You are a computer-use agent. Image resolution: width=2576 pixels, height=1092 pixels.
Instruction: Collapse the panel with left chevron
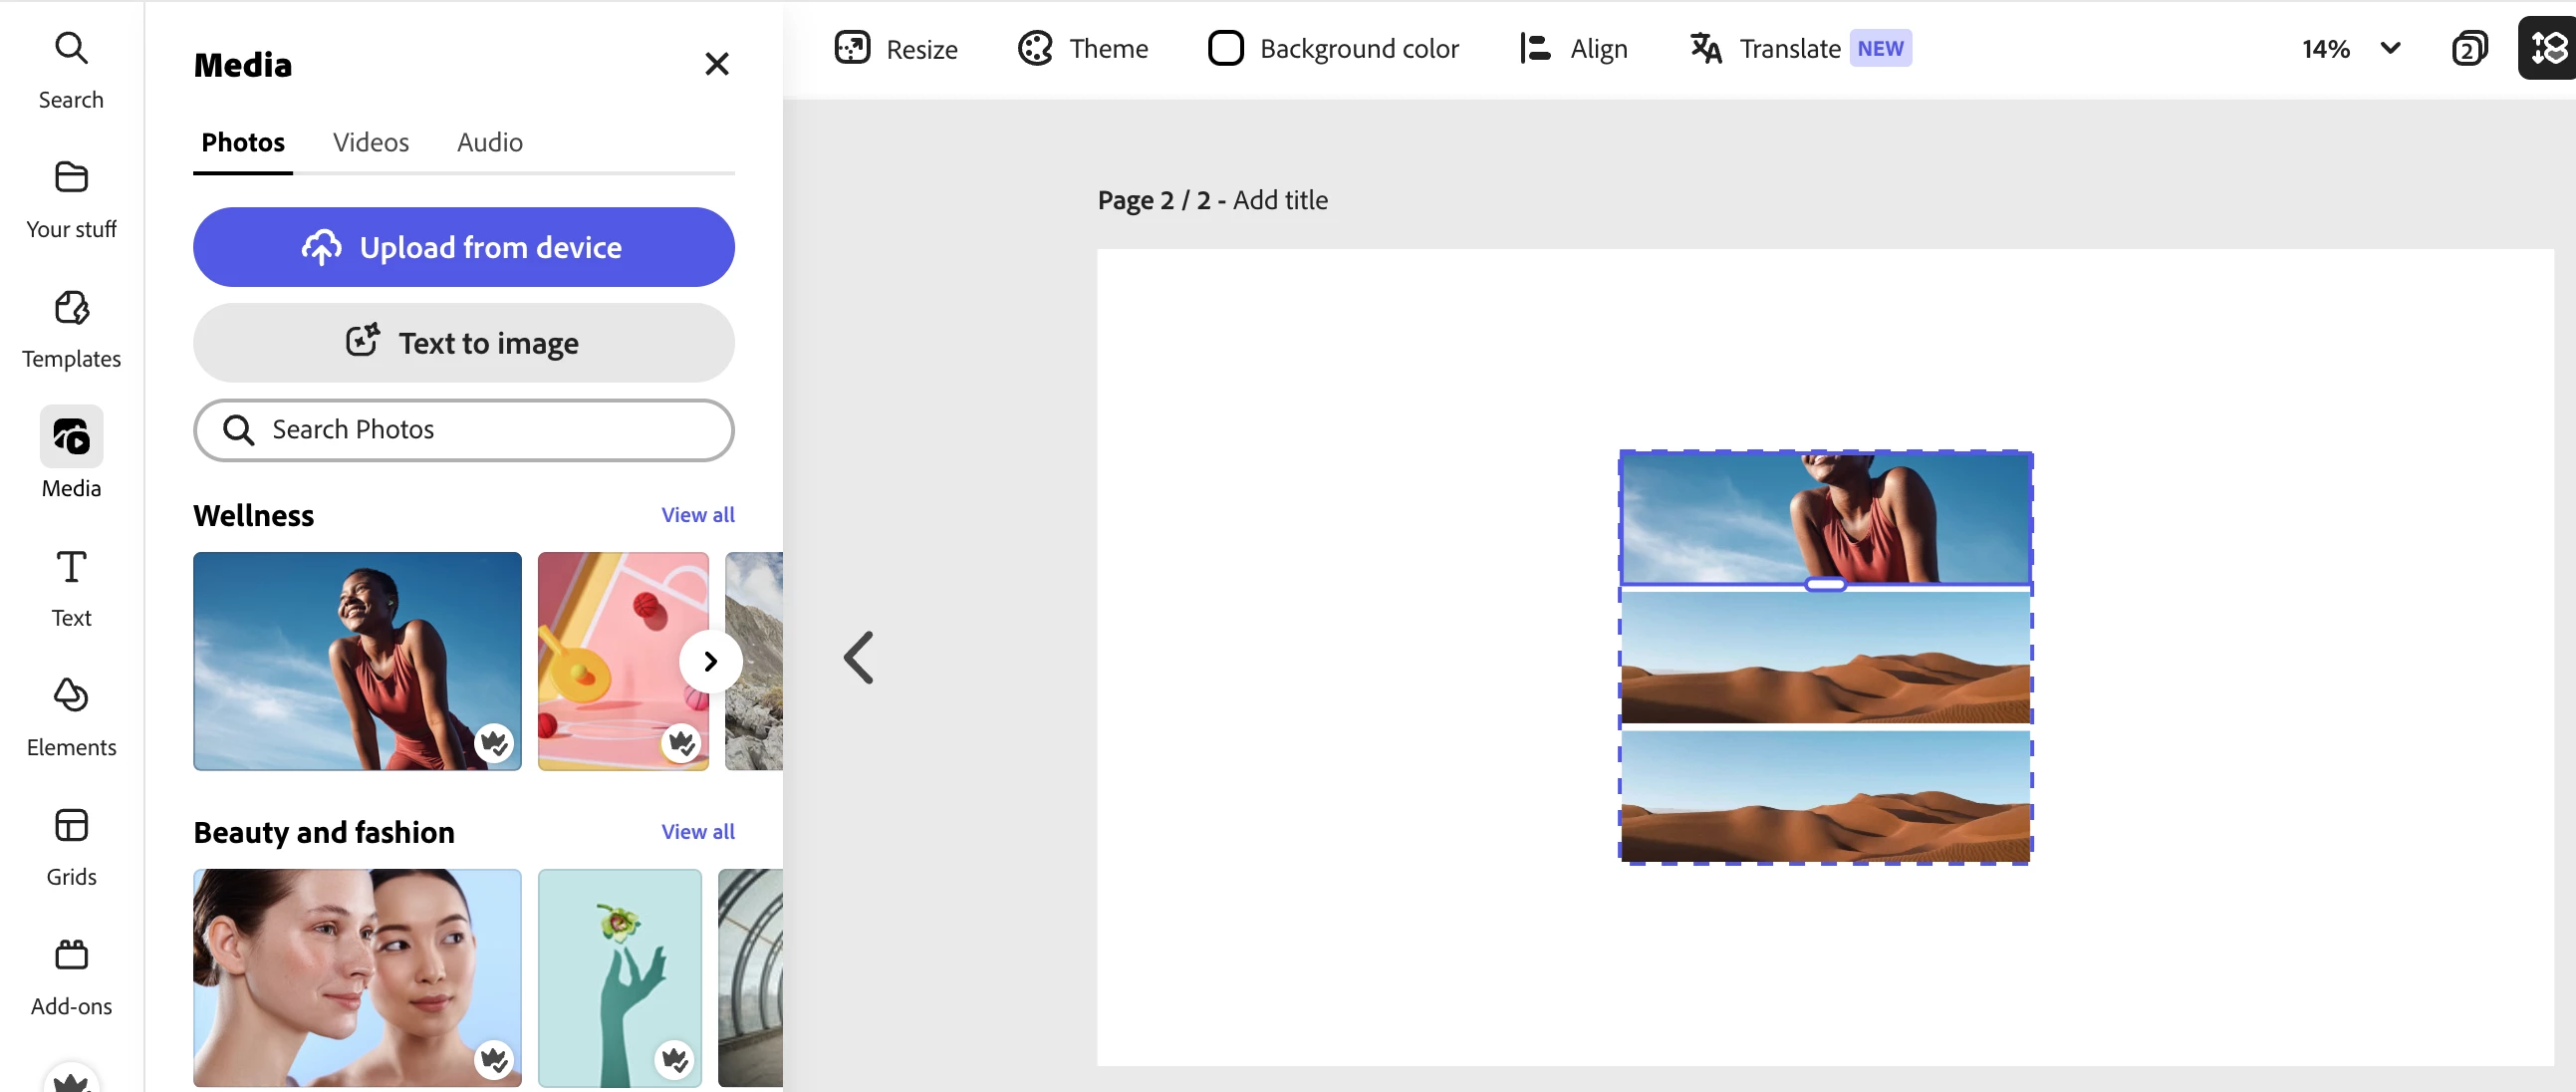[x=859, y=658]
